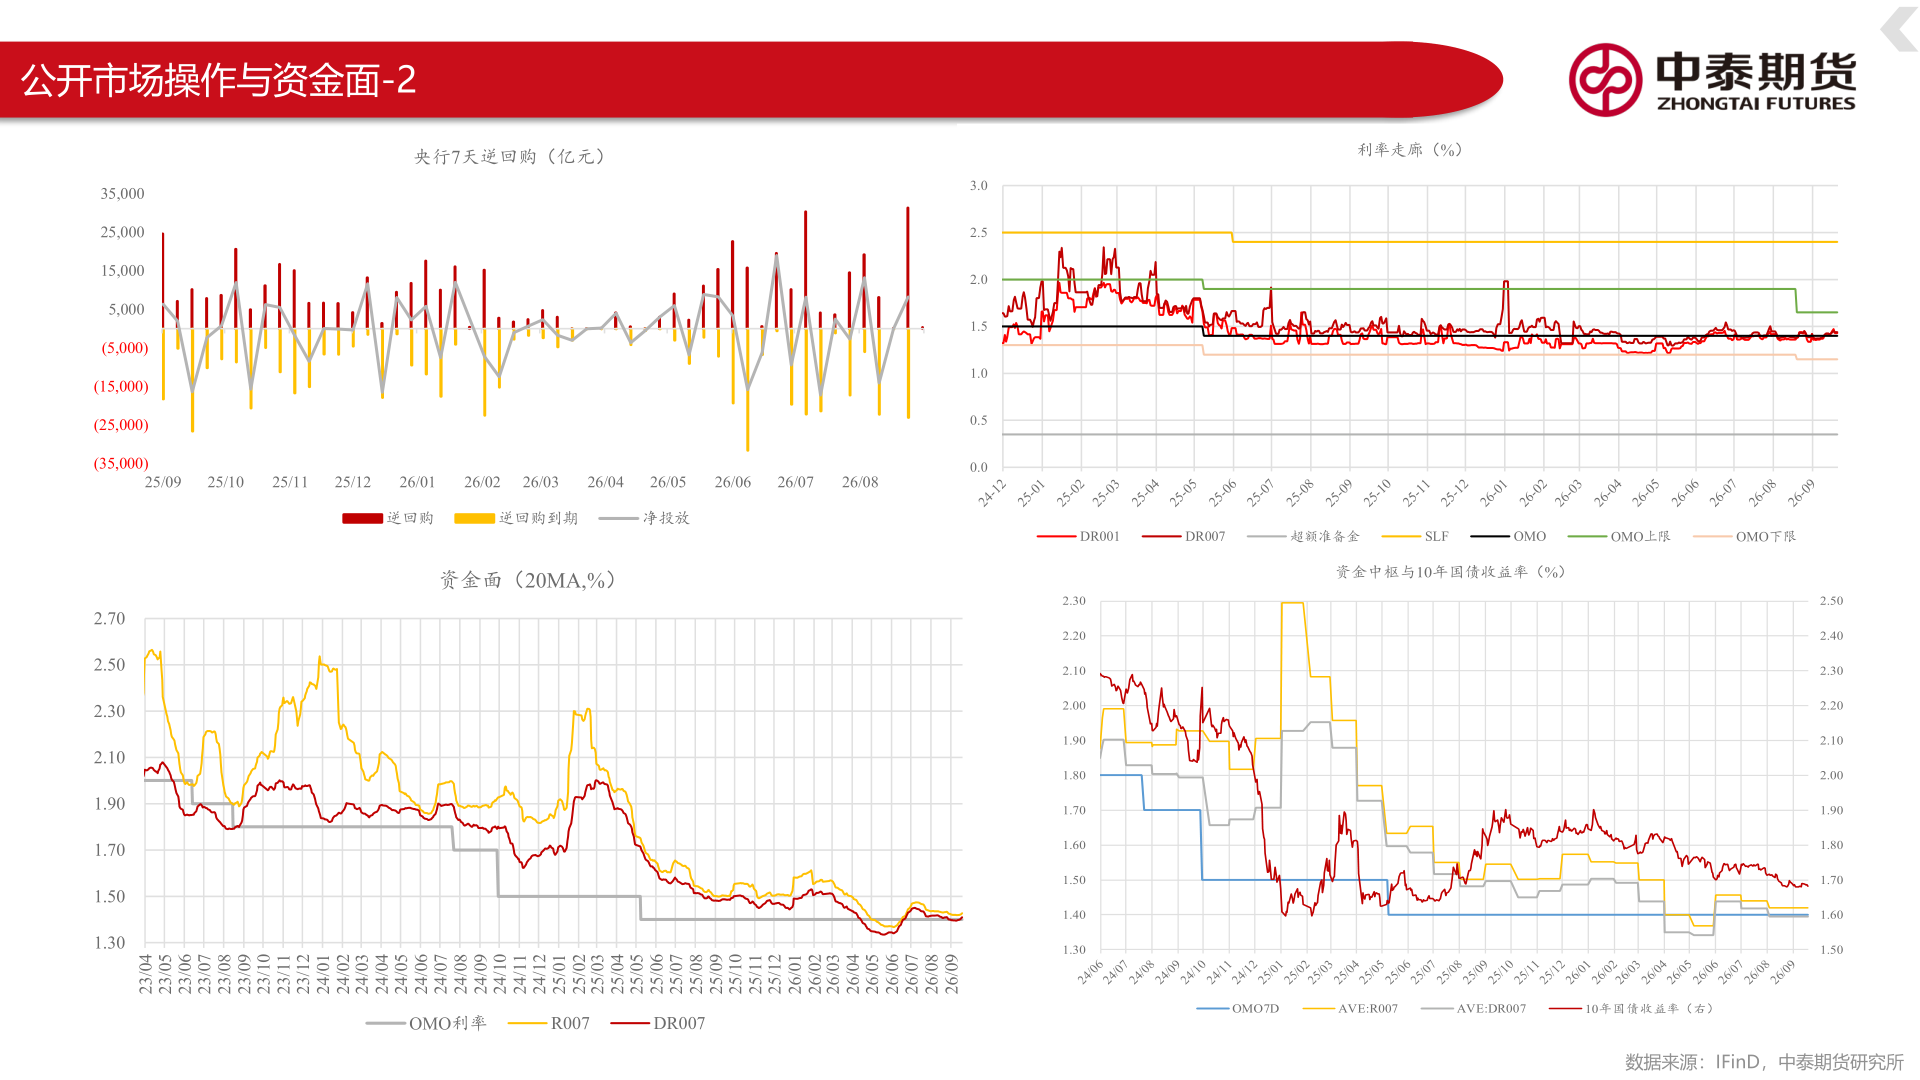Click the 2.30 left-axis label in yield chart
Viewport: 1920px width, 1080px height.
click(x=1074, y=601)
